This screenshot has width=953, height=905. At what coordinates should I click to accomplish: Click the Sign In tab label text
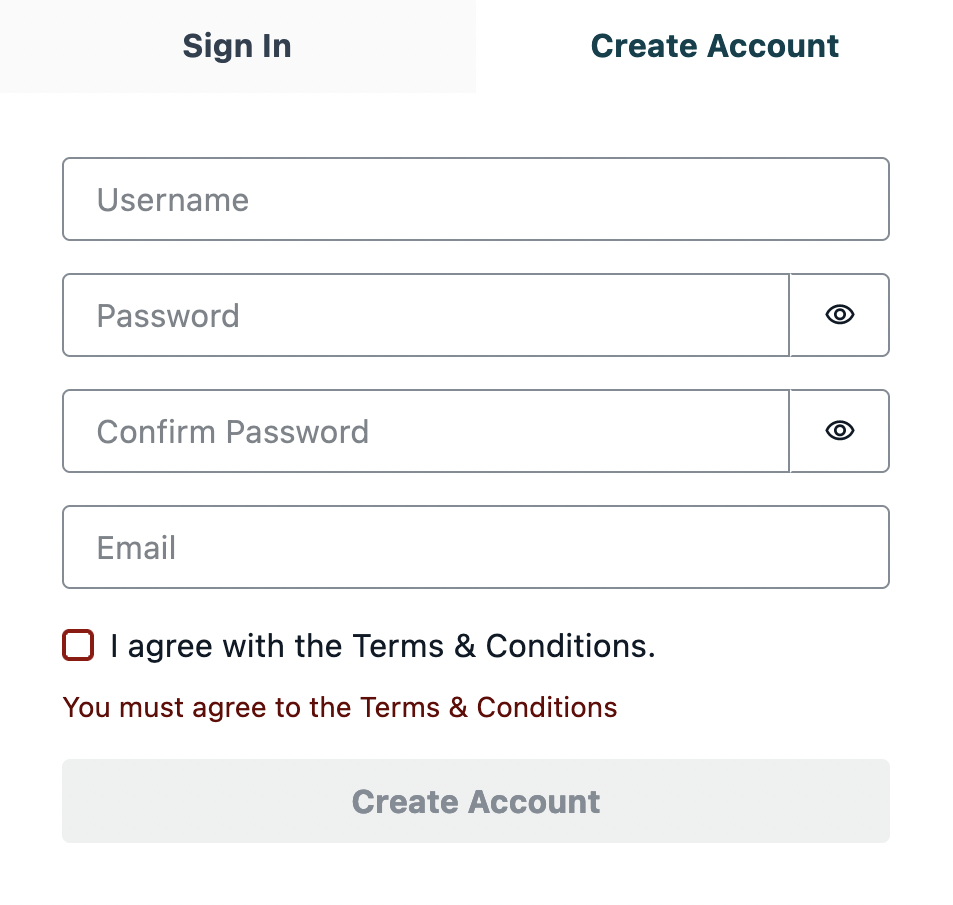tap(237, 47)
